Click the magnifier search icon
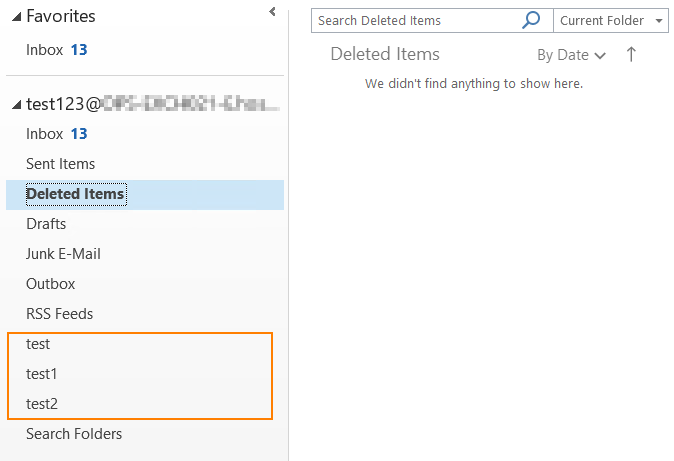 pos(532,20)
